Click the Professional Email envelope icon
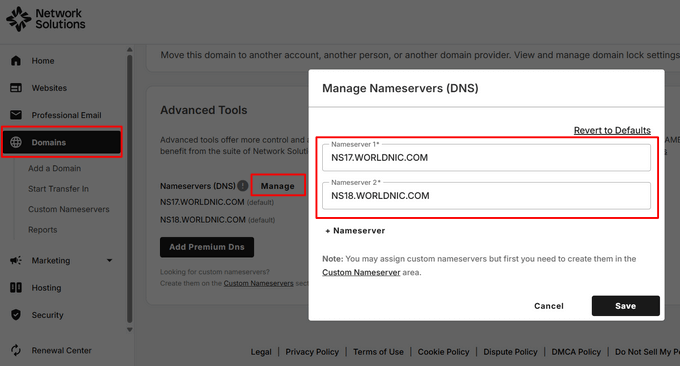680x366 pixels. point(16,115)
